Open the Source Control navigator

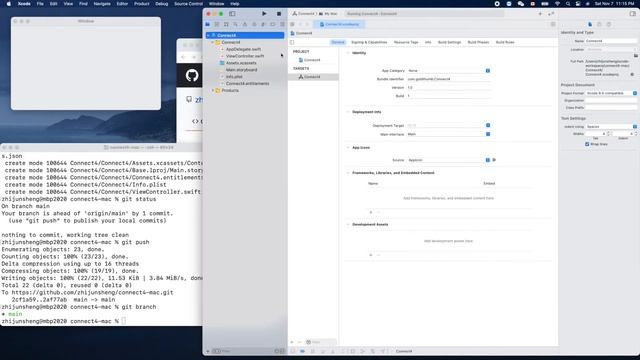(217, 24)
